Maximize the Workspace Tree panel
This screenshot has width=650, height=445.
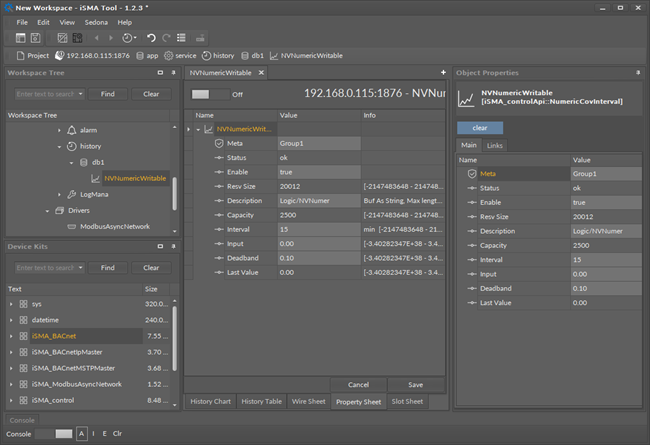(x=160, y=73)
